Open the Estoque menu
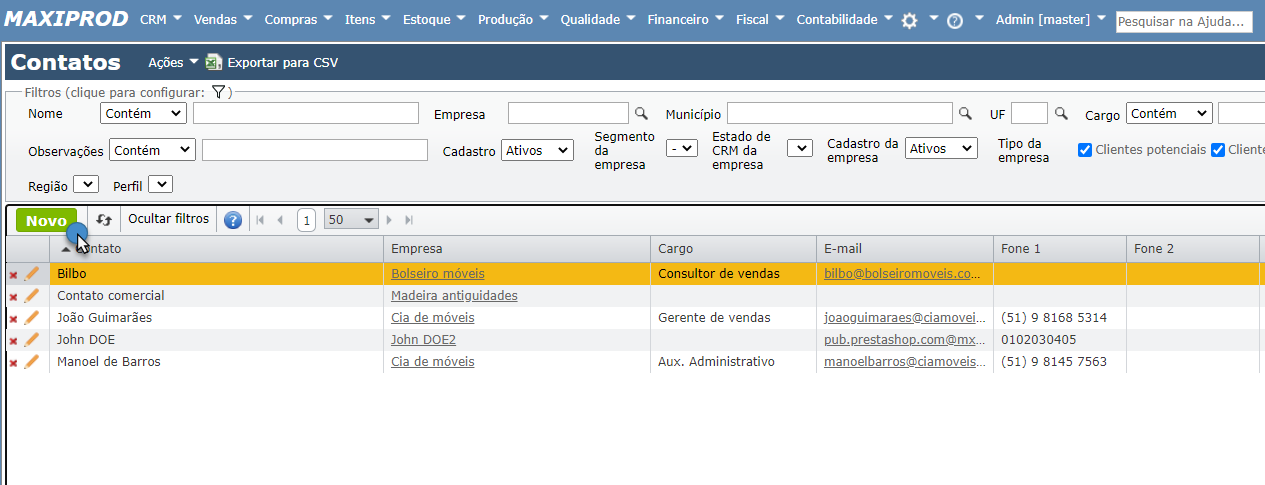 tap(435, 19)
